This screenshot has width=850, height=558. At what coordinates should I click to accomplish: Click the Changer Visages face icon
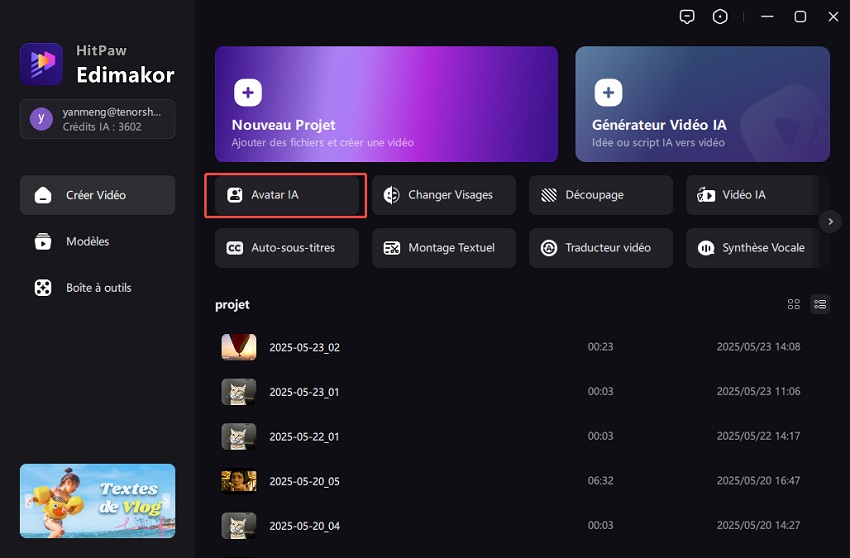click(391, 195)
